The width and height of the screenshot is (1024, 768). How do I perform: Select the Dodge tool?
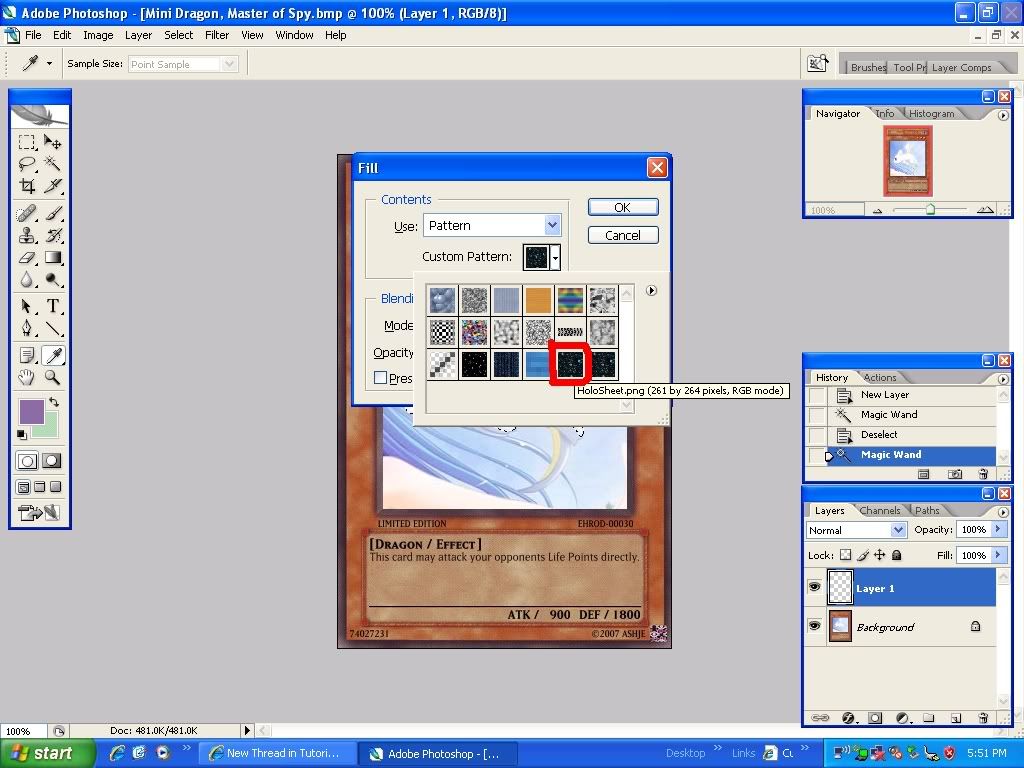click(x=52, y=280)
